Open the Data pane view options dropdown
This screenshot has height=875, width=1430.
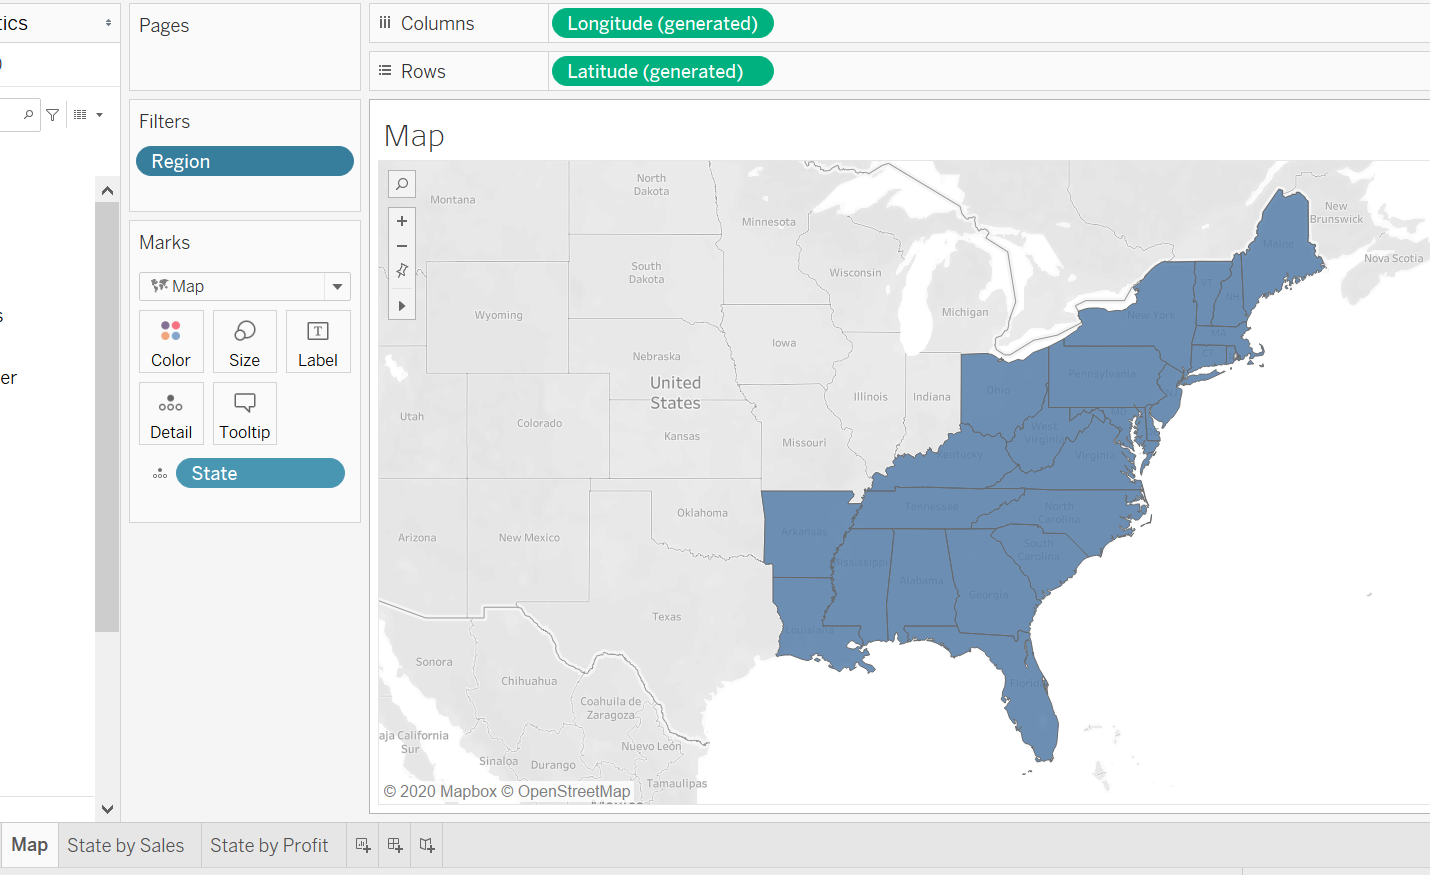tap(88, 114)
